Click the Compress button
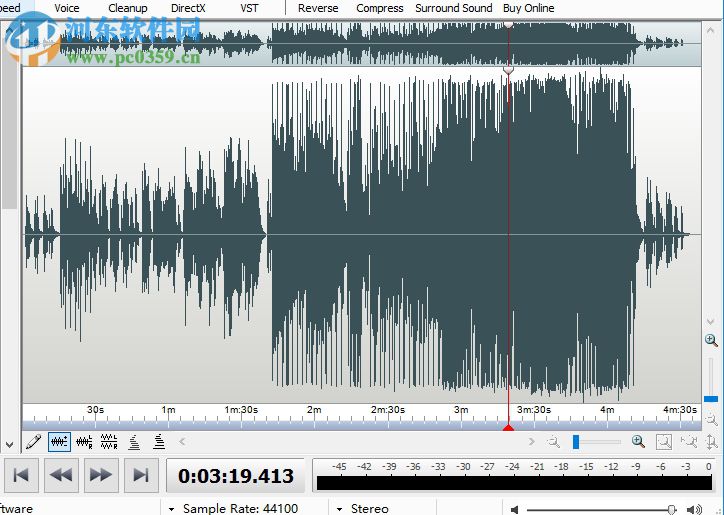Viewport: 724px width, 515px height. tap(380, 8)
